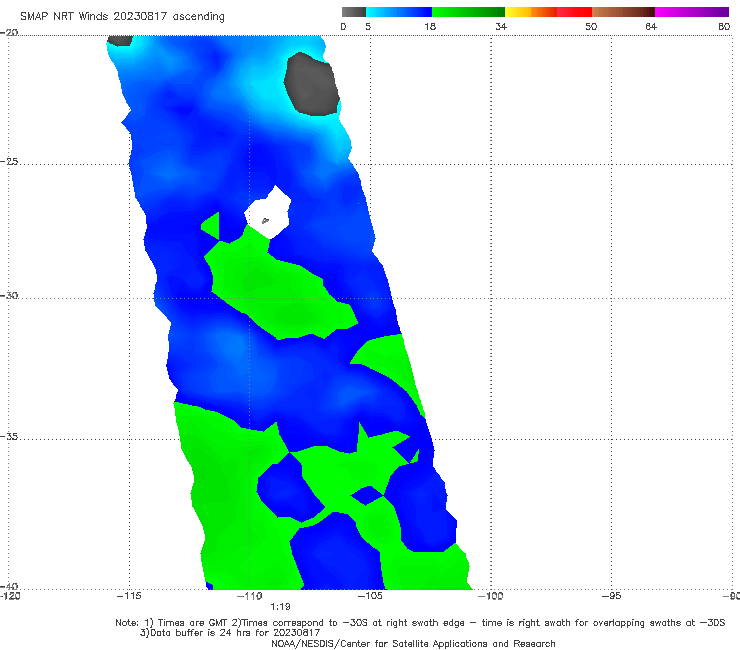The height and width of the screenshot is (650, 740).
Task: Click the magenta-purple segment of the color bar
Action: (x=692, y=12)
